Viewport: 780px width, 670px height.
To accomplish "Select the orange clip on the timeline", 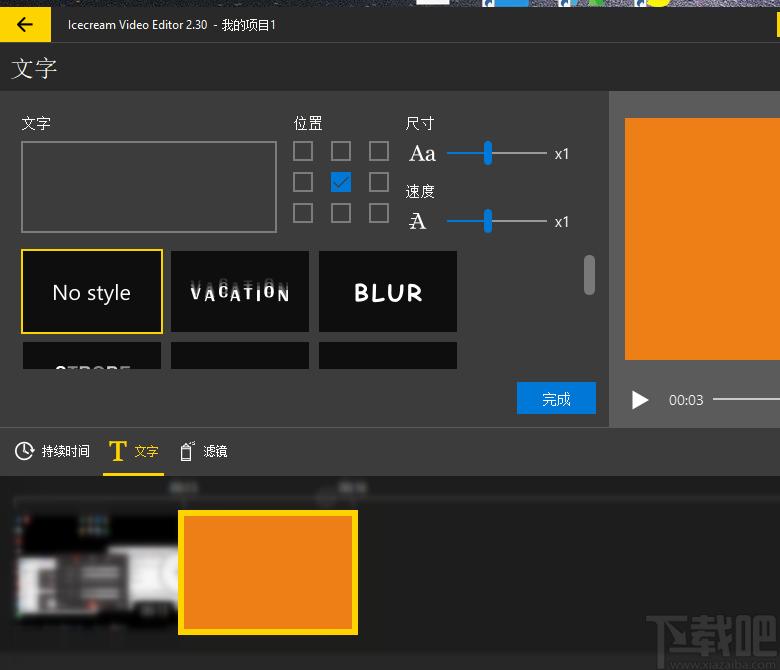I will [268, 573].
